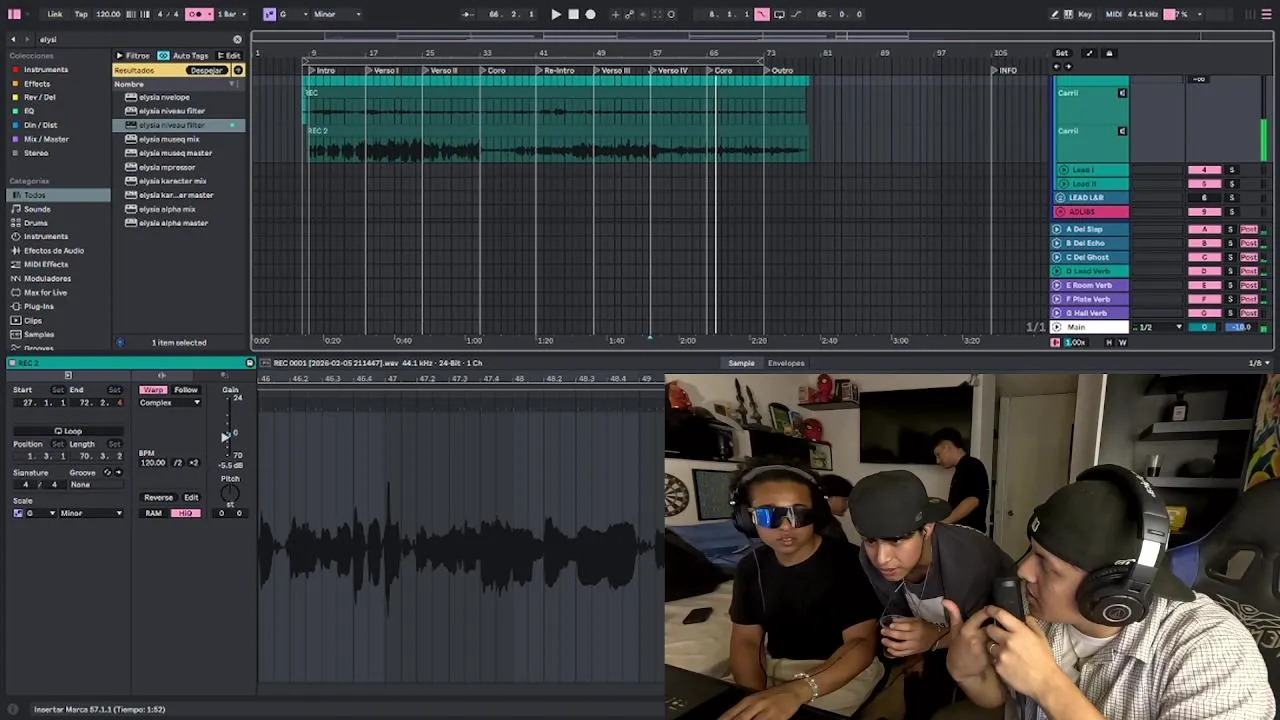Select the 120.00 tempo field

(108, 14)
